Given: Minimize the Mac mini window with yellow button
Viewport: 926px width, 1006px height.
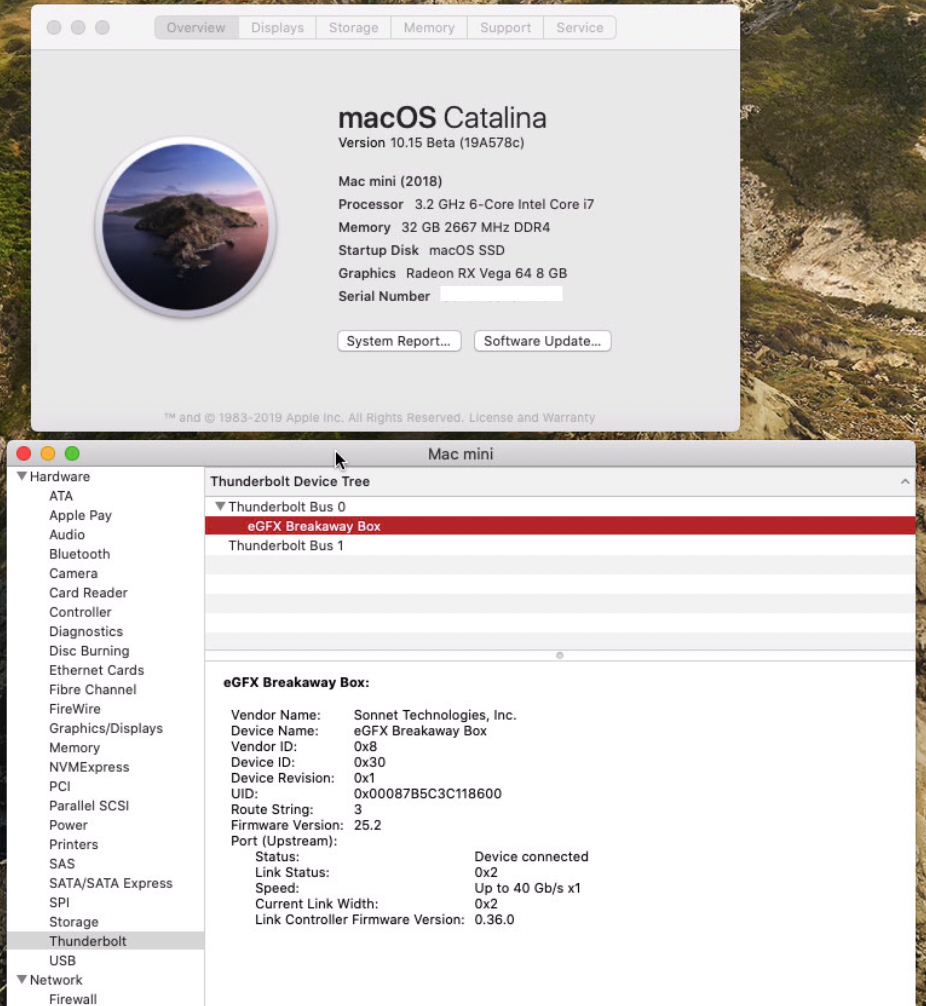Looking at the screenshot, I should (48, 454).
